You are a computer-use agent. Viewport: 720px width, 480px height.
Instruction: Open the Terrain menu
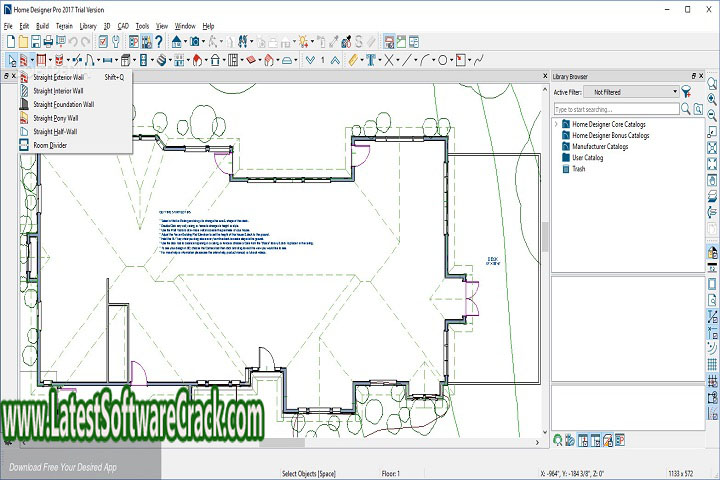[64, 25]
